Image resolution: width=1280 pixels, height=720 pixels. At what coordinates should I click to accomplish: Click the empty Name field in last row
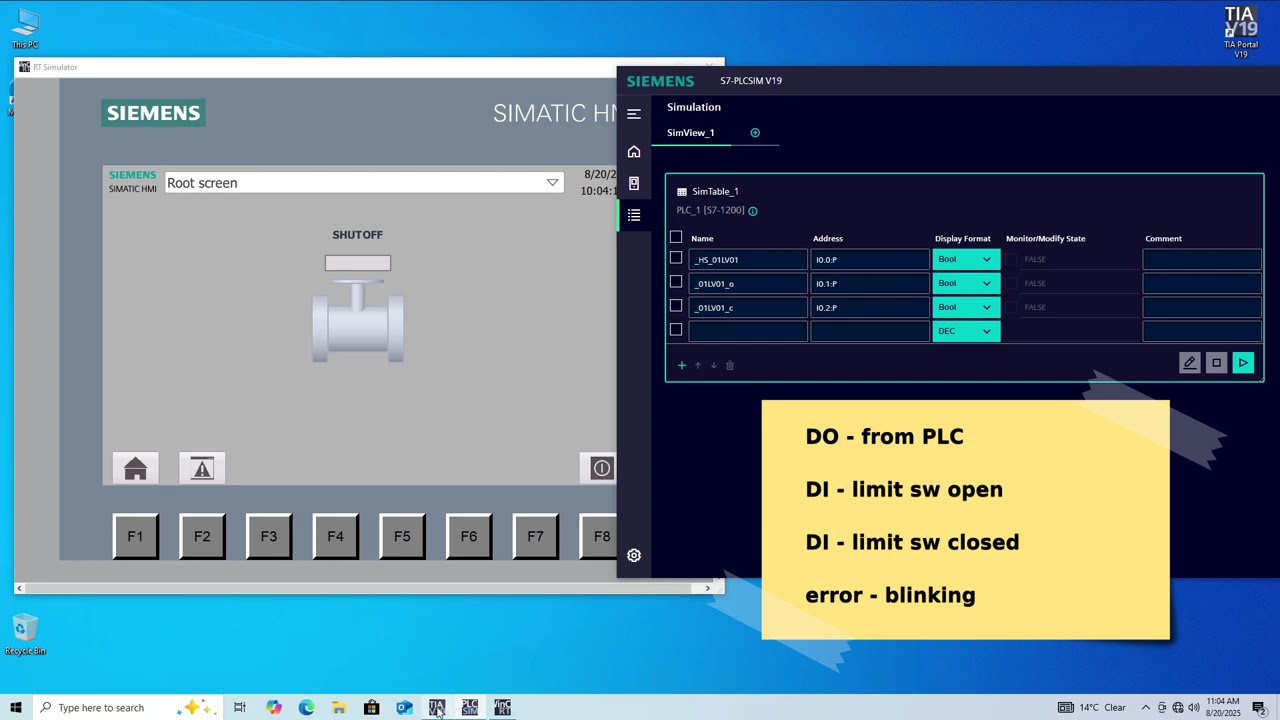[748, 332]
